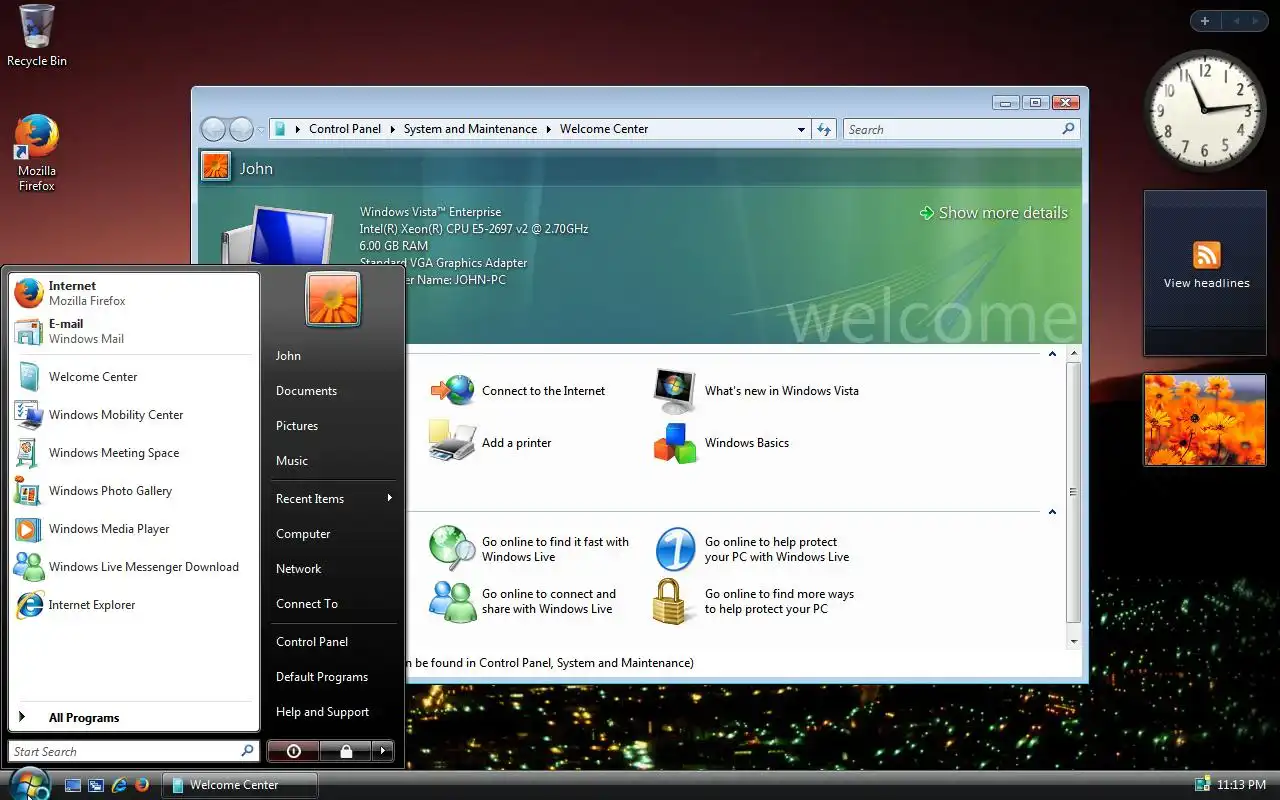Click the Welcome Center Search field
The height and width of the screenshot is (800, 1280).
pos(962,129)
